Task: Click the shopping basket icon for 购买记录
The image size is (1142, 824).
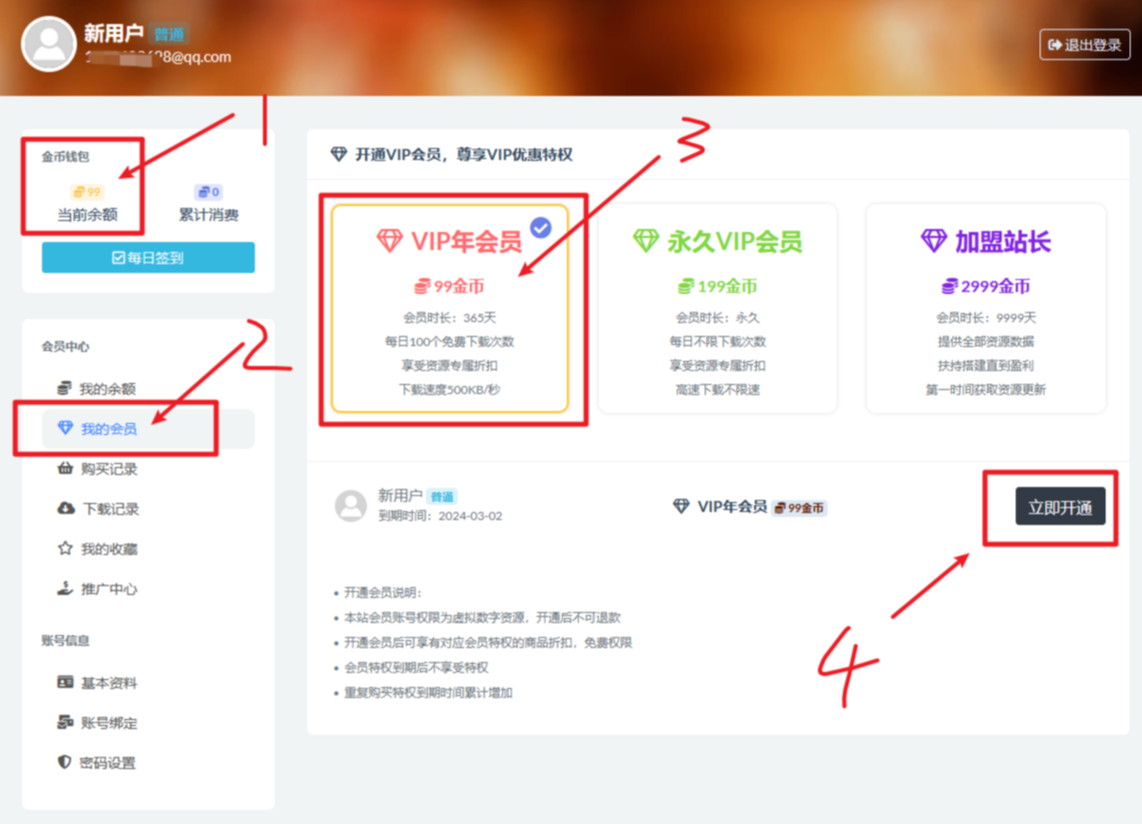Action: (x=65, y=469)
